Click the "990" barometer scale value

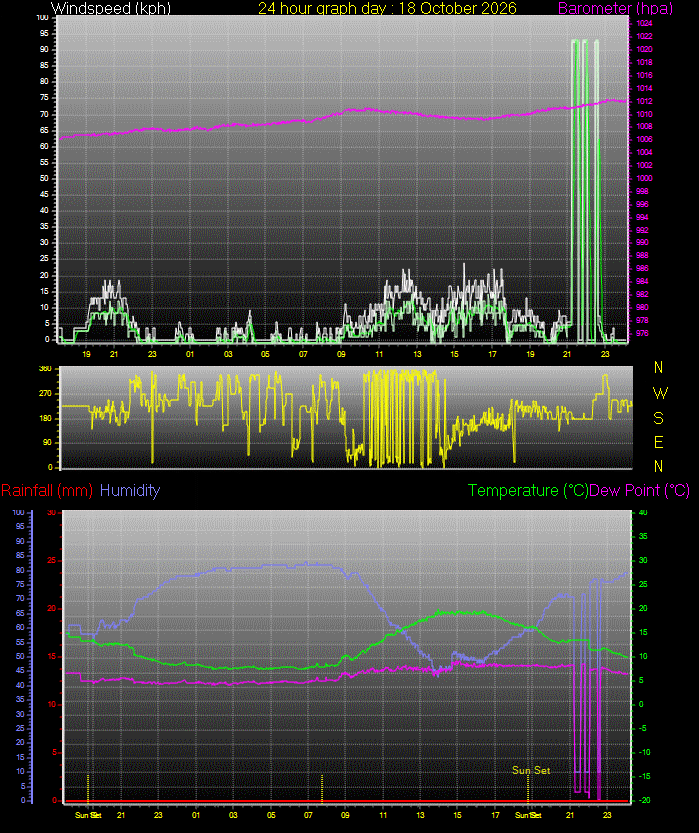click(642, 242)
